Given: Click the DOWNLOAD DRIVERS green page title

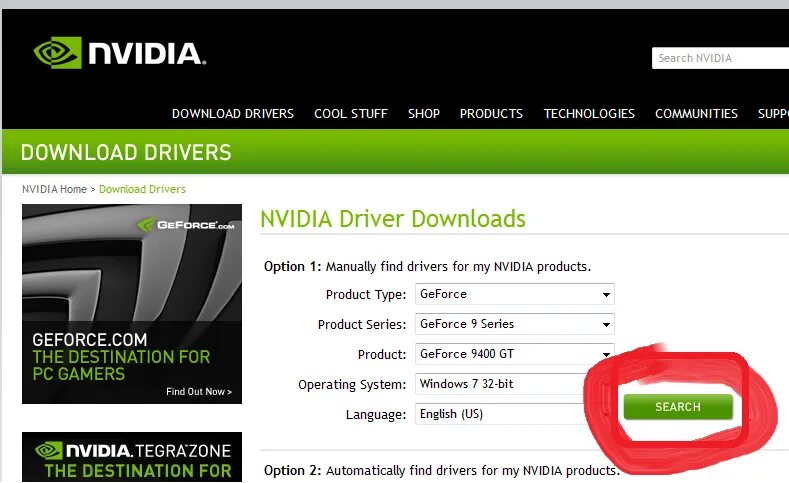Looking at the screenshot, I should [126, 152].
